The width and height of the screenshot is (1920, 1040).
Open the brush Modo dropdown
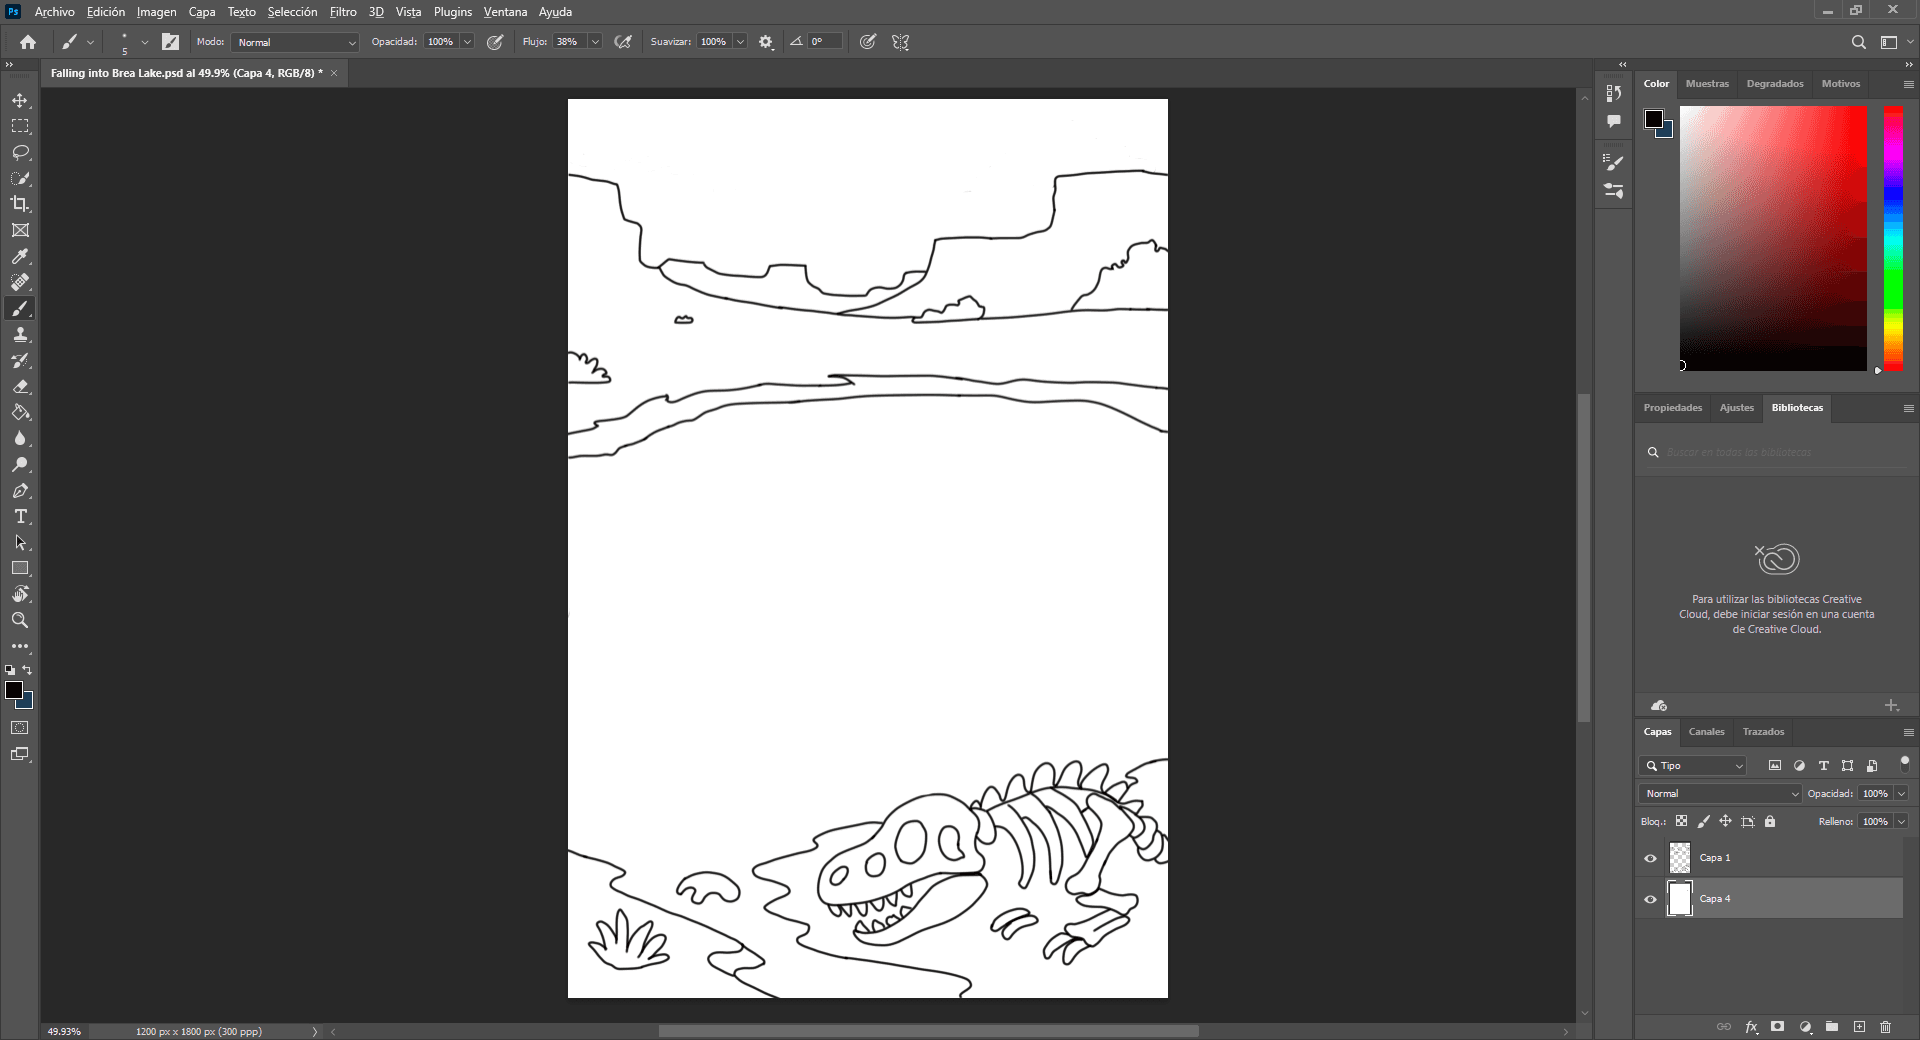[295, 42]
